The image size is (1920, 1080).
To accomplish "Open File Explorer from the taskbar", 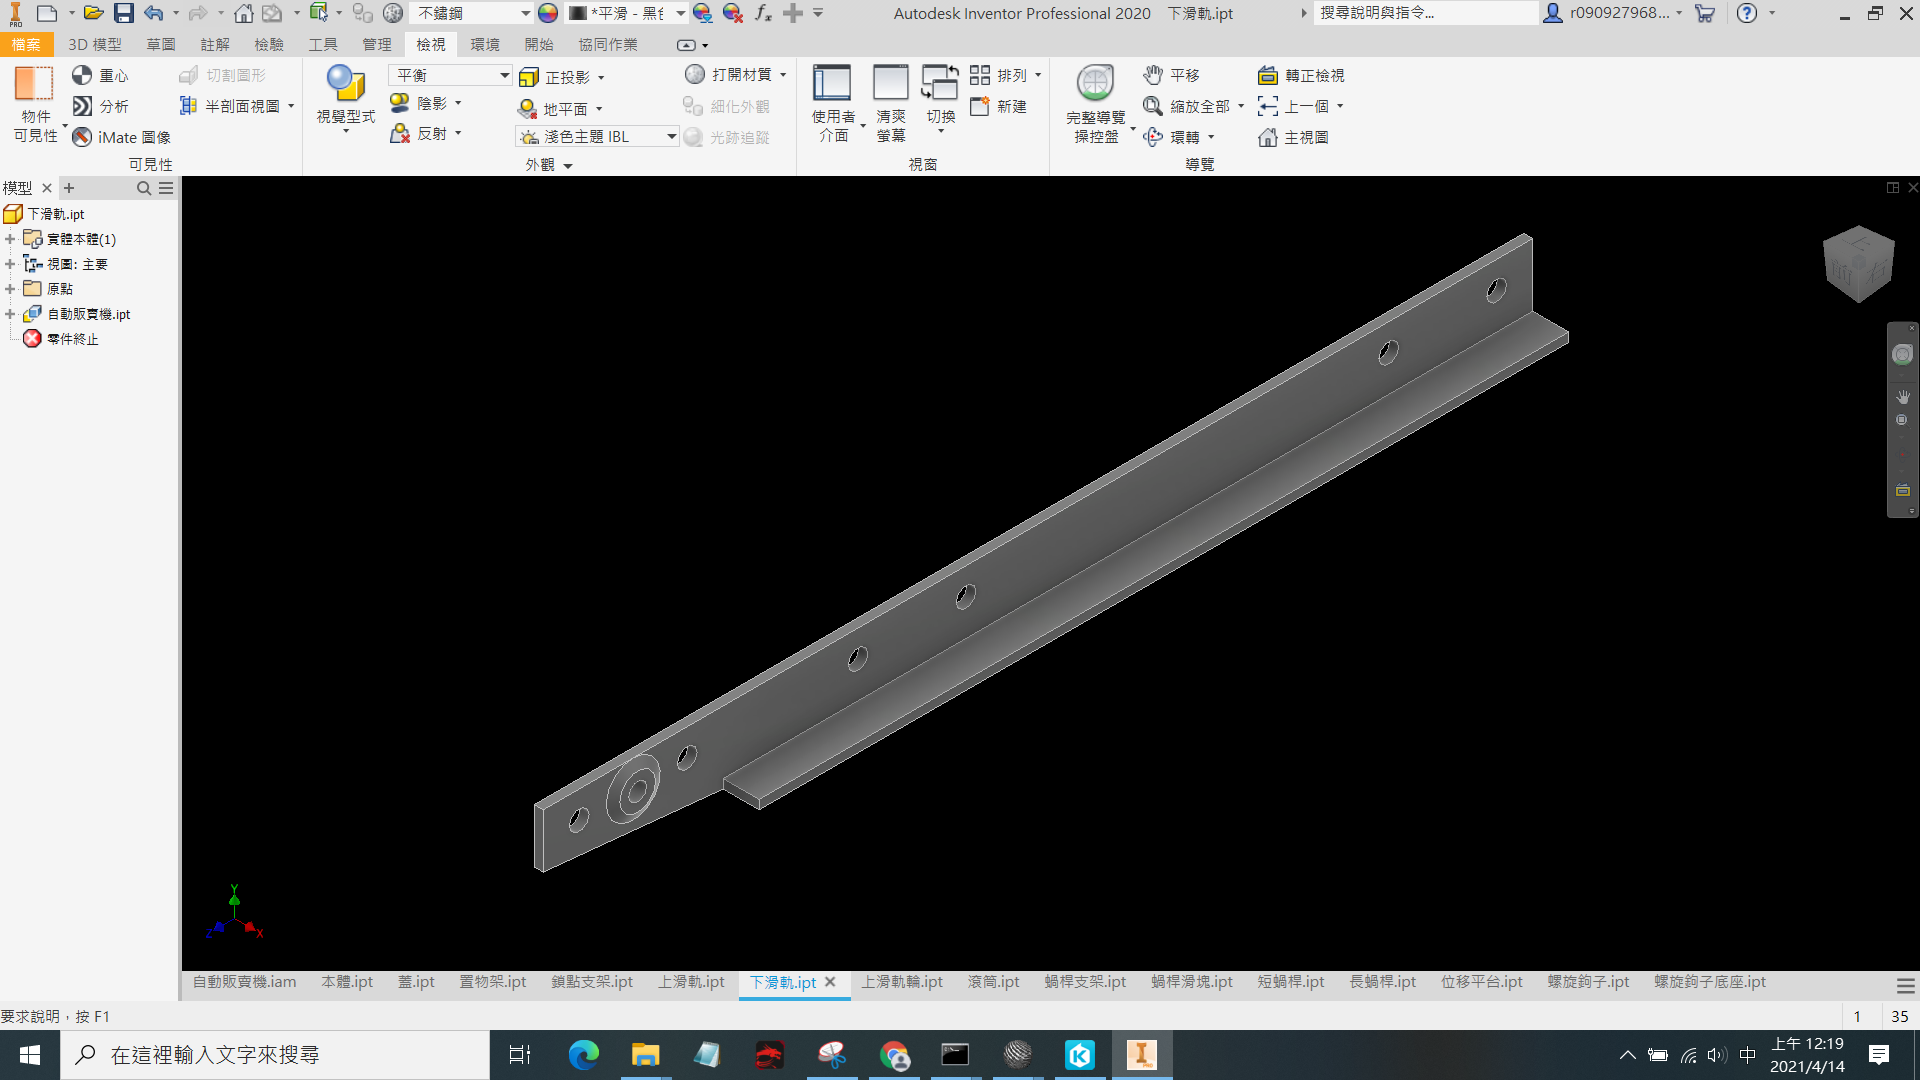I will click(x=645, y=1055).
